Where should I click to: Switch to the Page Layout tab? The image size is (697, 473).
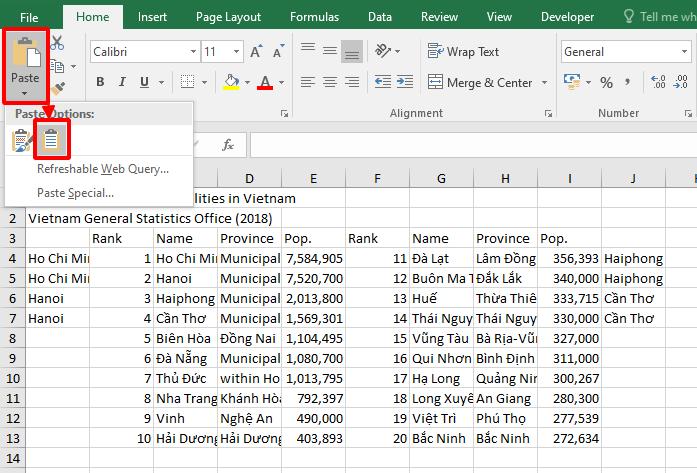(x=228, y=17)
